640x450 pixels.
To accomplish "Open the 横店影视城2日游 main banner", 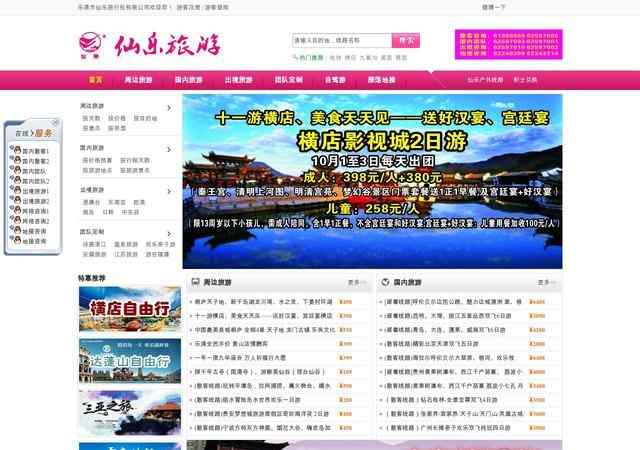I will click(x=372, y=181).
